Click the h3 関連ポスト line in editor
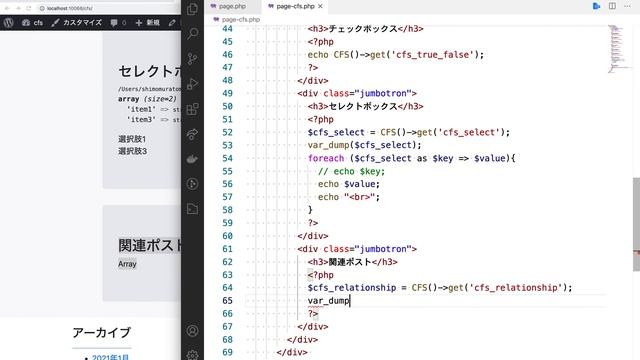The width and height of the screenshot is (640, 360). 353,262
